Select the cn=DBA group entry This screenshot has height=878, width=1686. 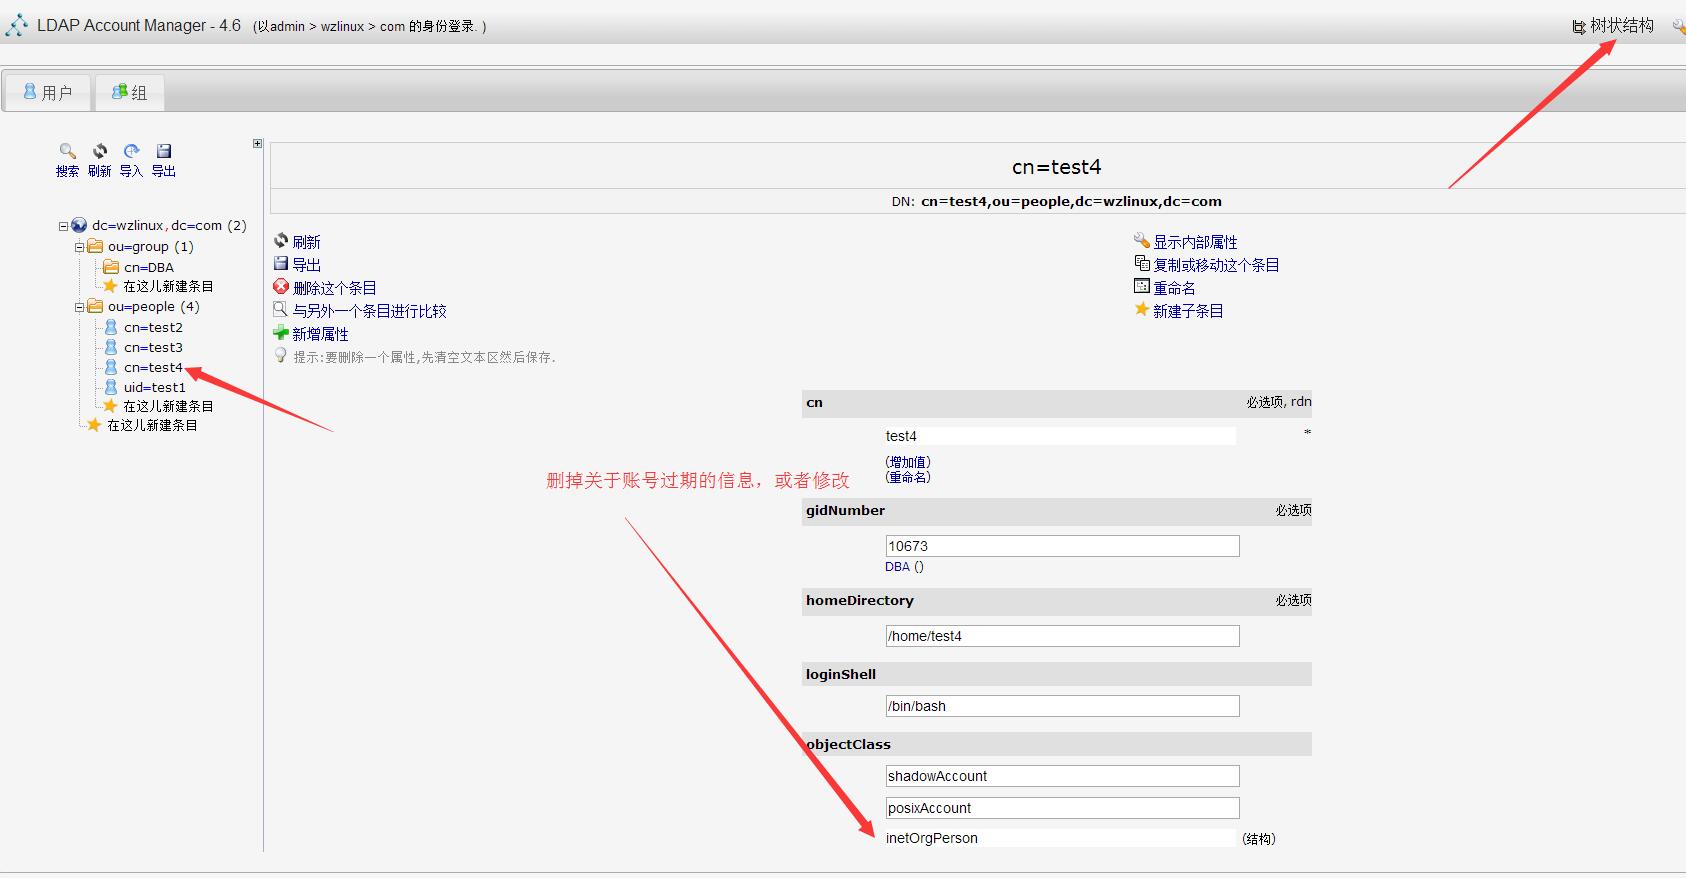tap(149, 267)
